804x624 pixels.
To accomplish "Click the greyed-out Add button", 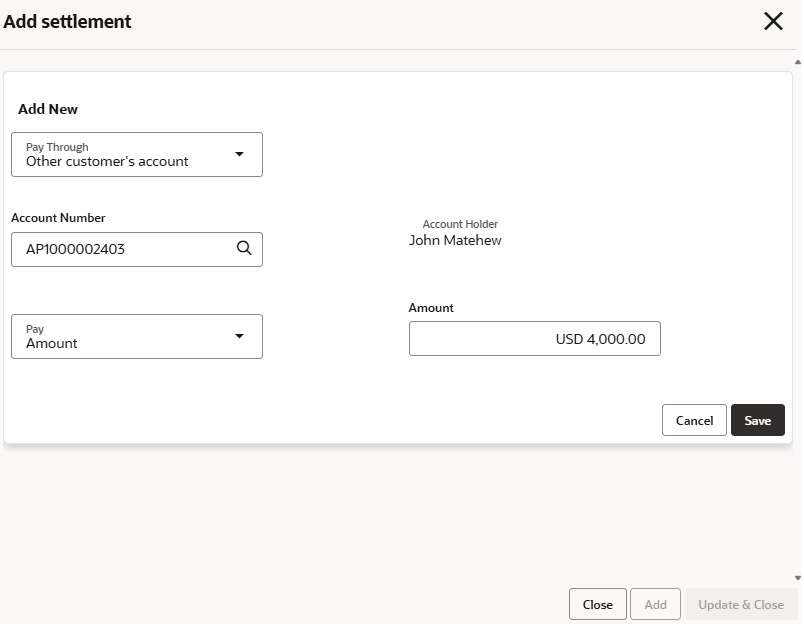I will (655, 604).
